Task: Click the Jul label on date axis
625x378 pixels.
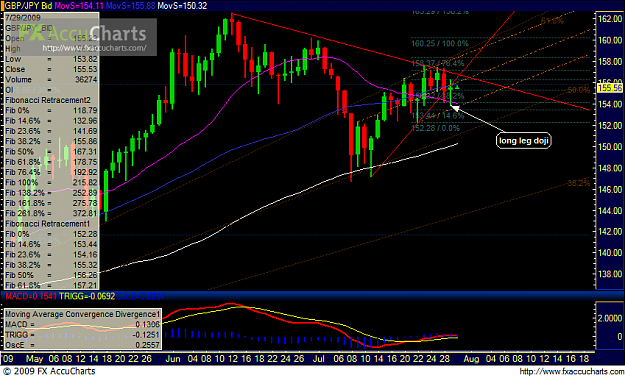Action: (319, 359)
